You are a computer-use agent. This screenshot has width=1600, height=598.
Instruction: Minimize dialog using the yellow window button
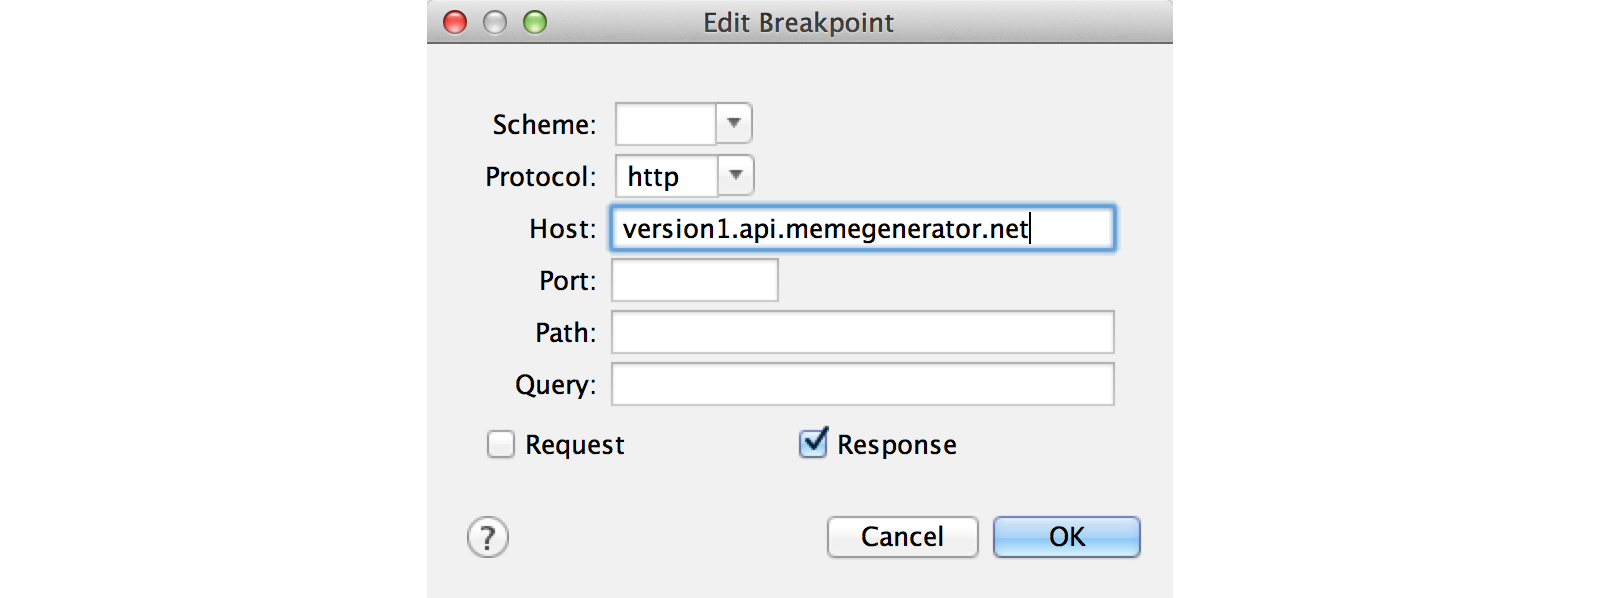(x=495, y=22)
